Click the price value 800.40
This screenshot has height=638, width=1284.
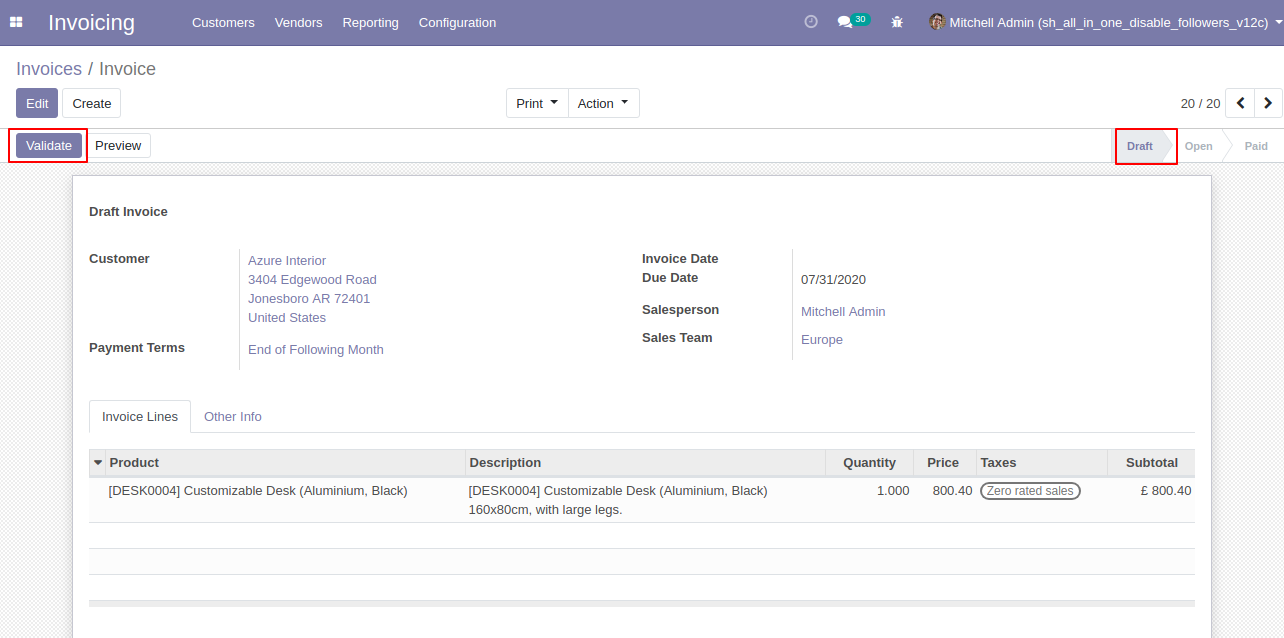[952, 491]
